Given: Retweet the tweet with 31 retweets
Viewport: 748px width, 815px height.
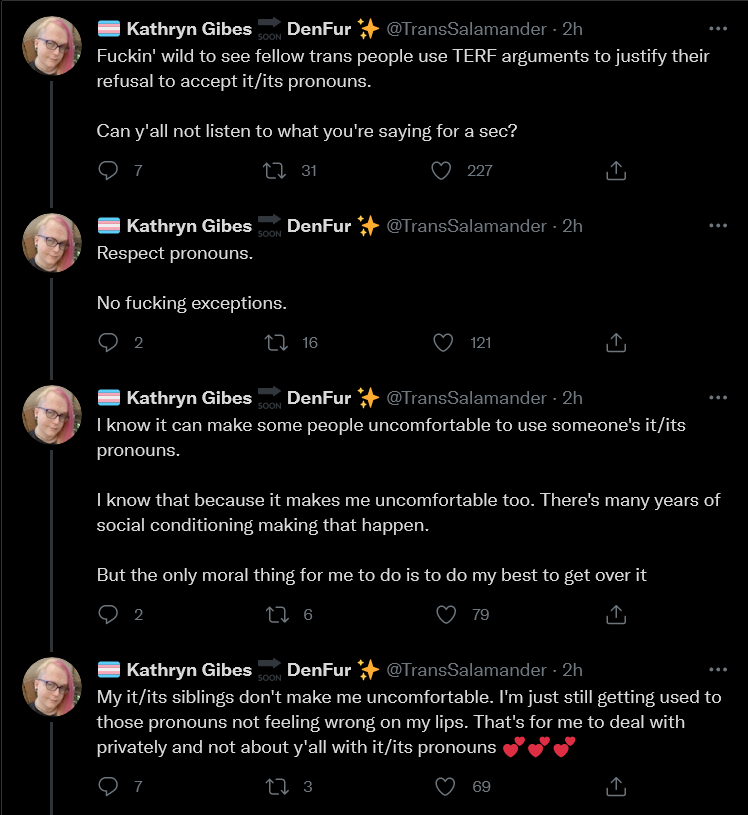Looking at the screenshot, I should (x=274, y=170).
